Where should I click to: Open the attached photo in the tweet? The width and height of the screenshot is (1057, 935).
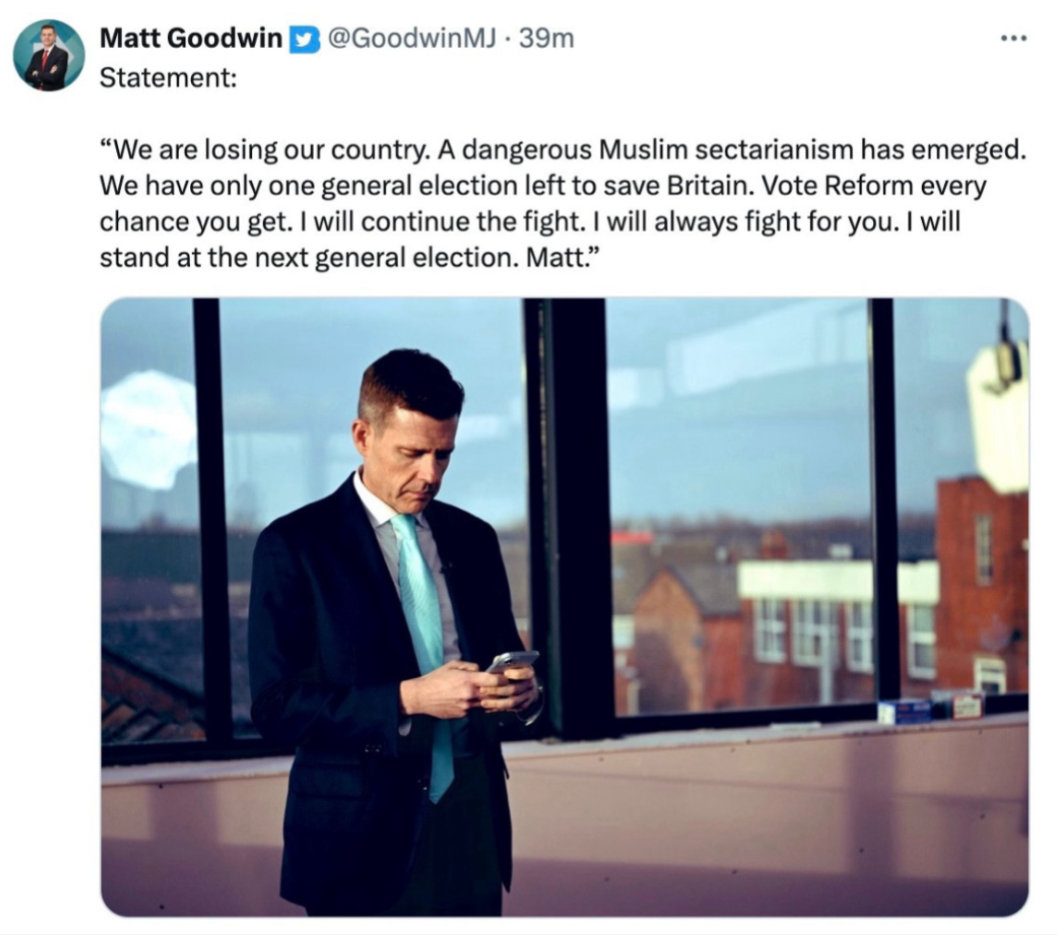[564, 606]
